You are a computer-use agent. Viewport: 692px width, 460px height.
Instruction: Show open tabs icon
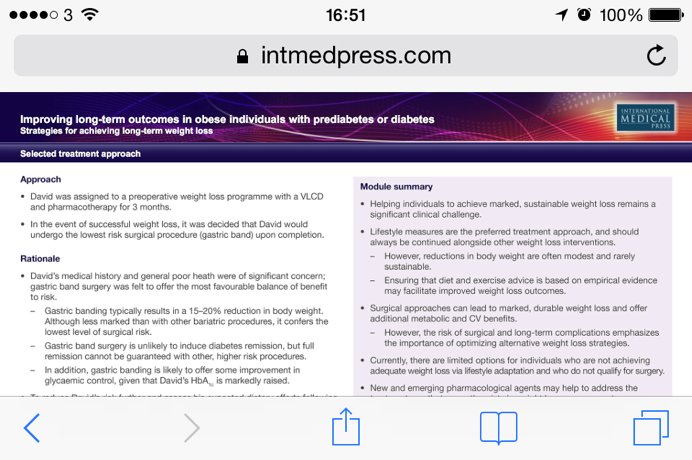(x=651, y=428)
